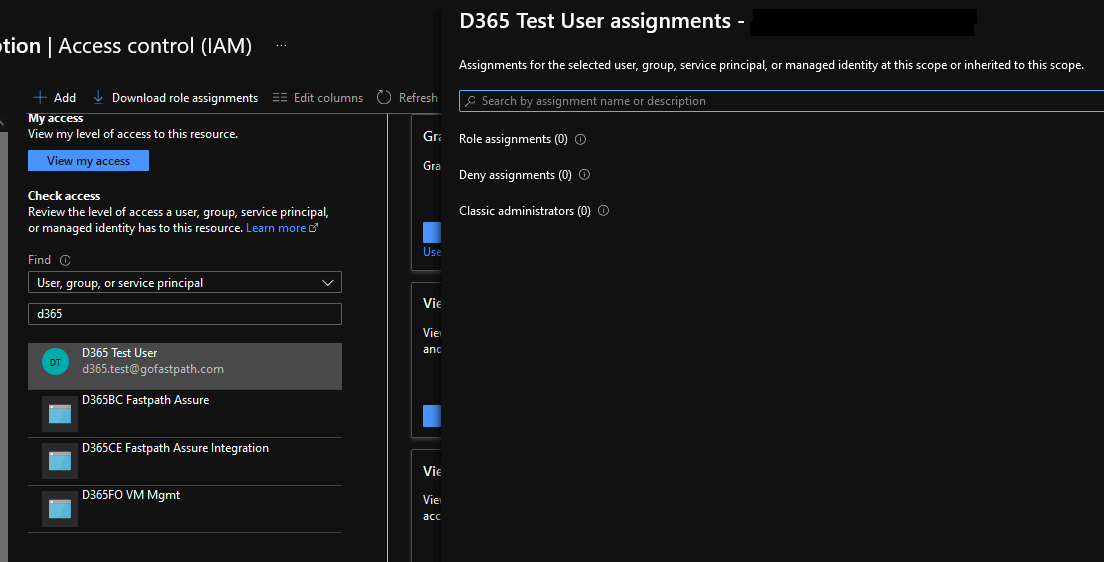Viewport: 1104px width, 562px height.
Task: Open Edit columns in the toolbar
Action: pyautogui.click(x=318, y=98)
